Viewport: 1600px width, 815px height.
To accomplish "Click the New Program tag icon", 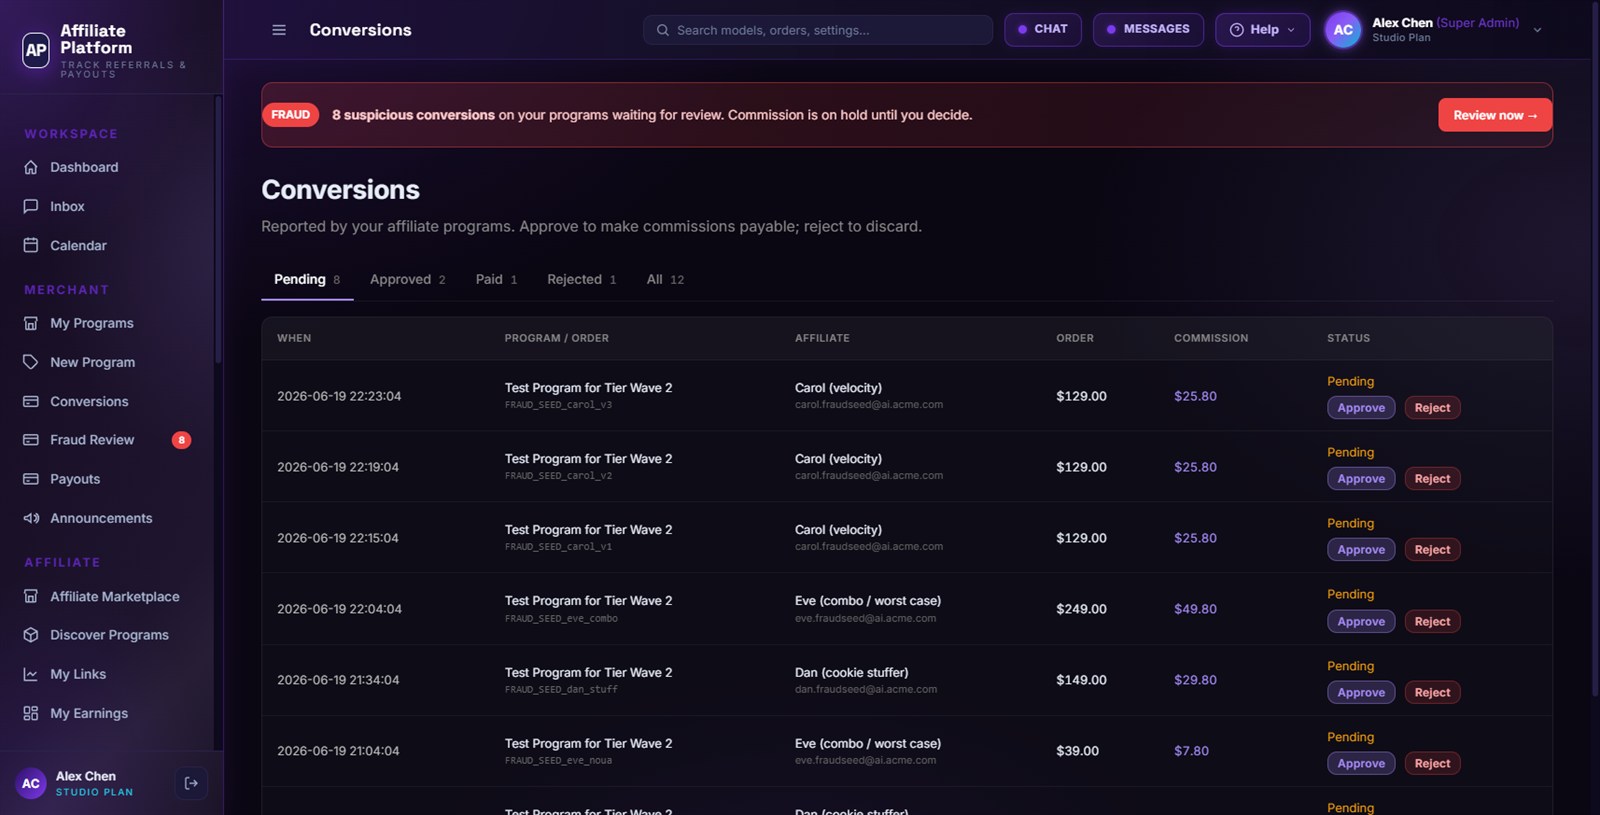I will (31, 362).
